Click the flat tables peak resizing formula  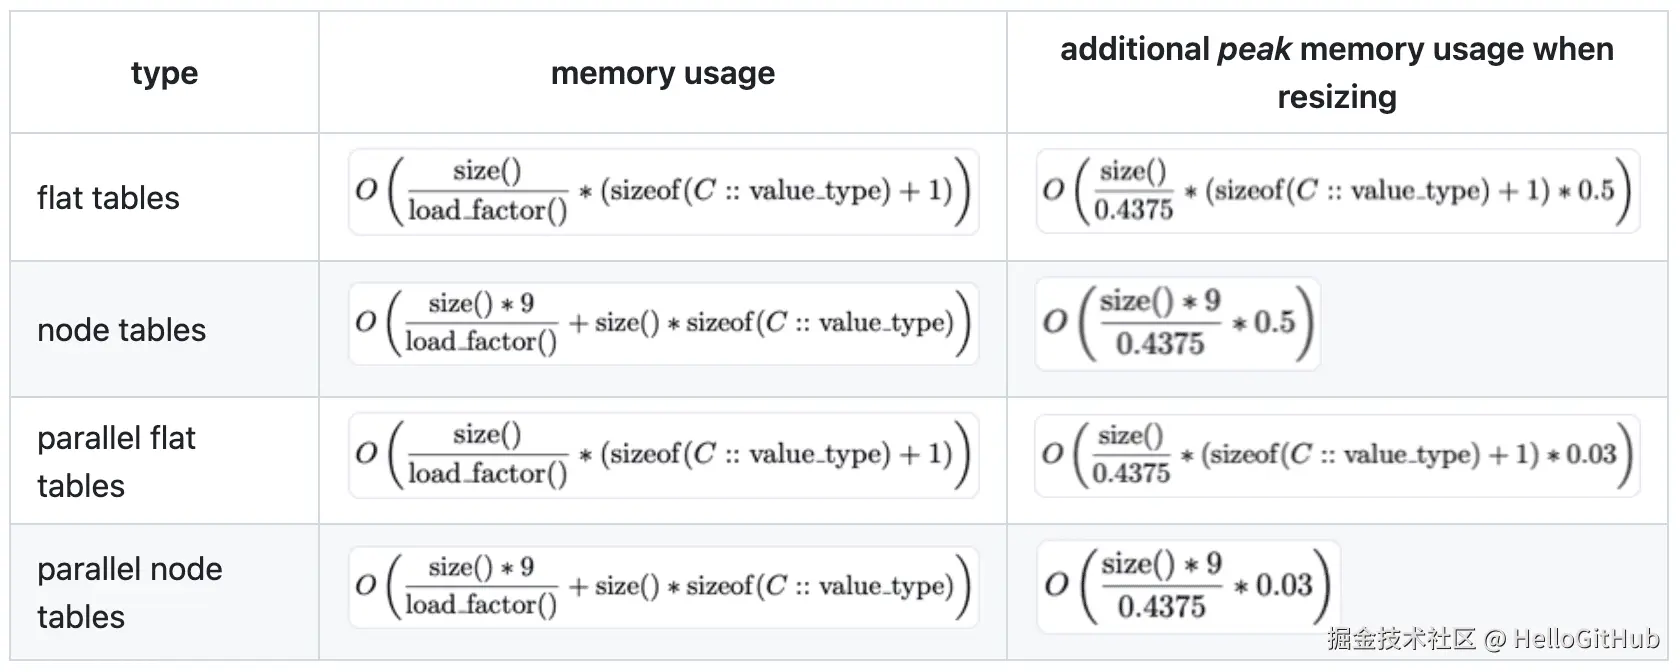point(1337,190)
